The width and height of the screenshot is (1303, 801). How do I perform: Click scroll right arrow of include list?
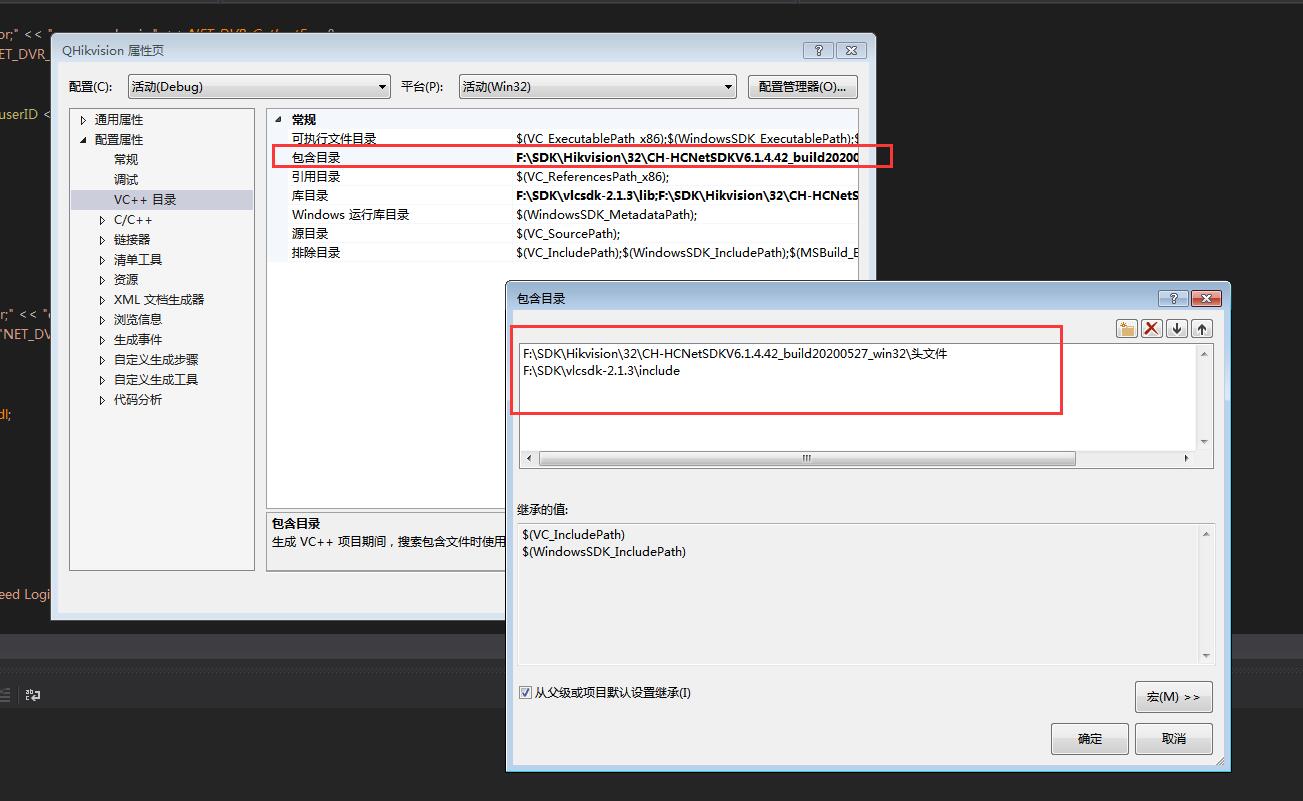(1187, 459)
